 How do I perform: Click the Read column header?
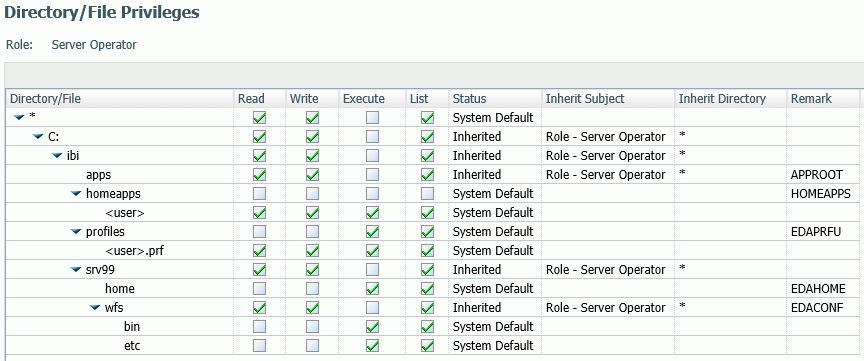tap(260, 99)
